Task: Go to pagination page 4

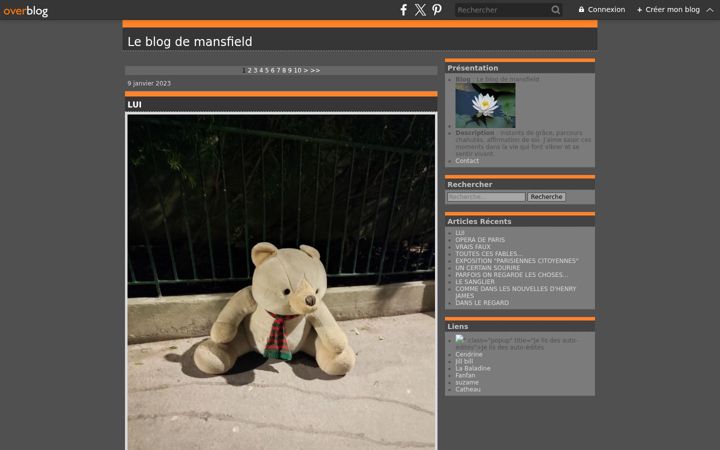Action: tap(261, 70)
